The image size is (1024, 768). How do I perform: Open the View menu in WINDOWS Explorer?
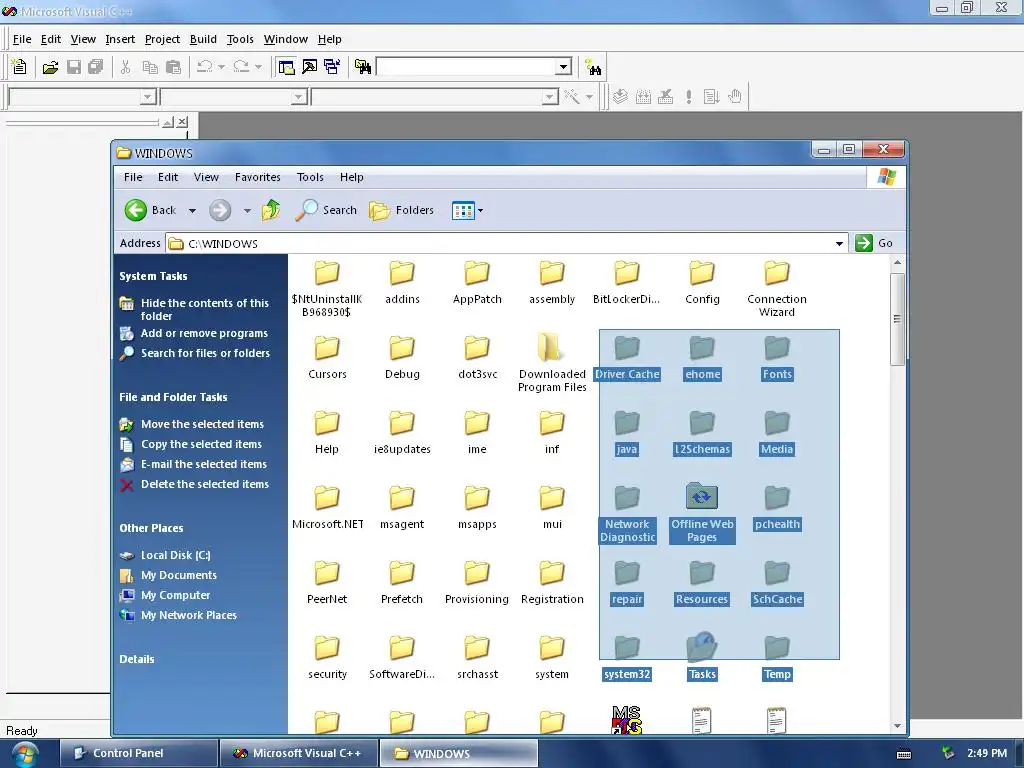tap(206, 177)
